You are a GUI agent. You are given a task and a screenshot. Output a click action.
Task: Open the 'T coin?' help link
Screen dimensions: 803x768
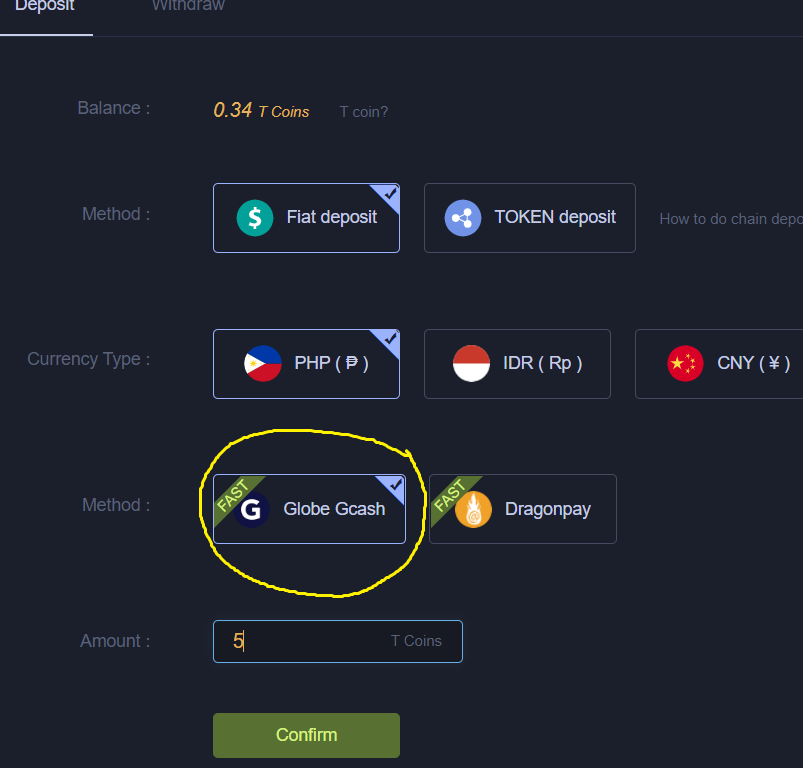coord(364,112)
